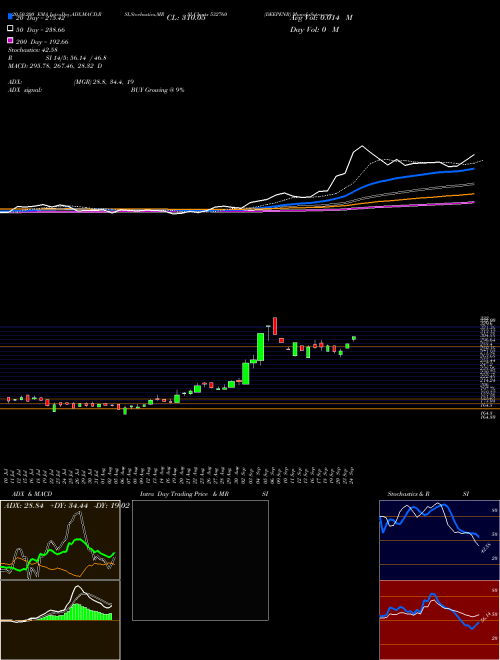
Task: Click the 'CL: 310.05' closing price text
Action: 186,18
